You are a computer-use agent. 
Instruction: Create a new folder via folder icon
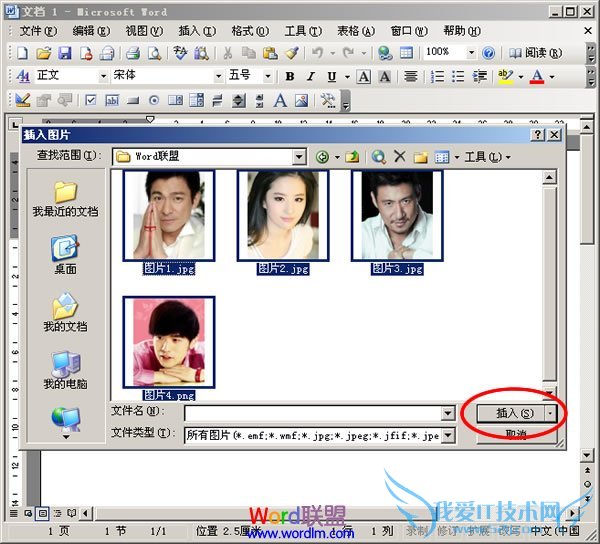point(421,157)
